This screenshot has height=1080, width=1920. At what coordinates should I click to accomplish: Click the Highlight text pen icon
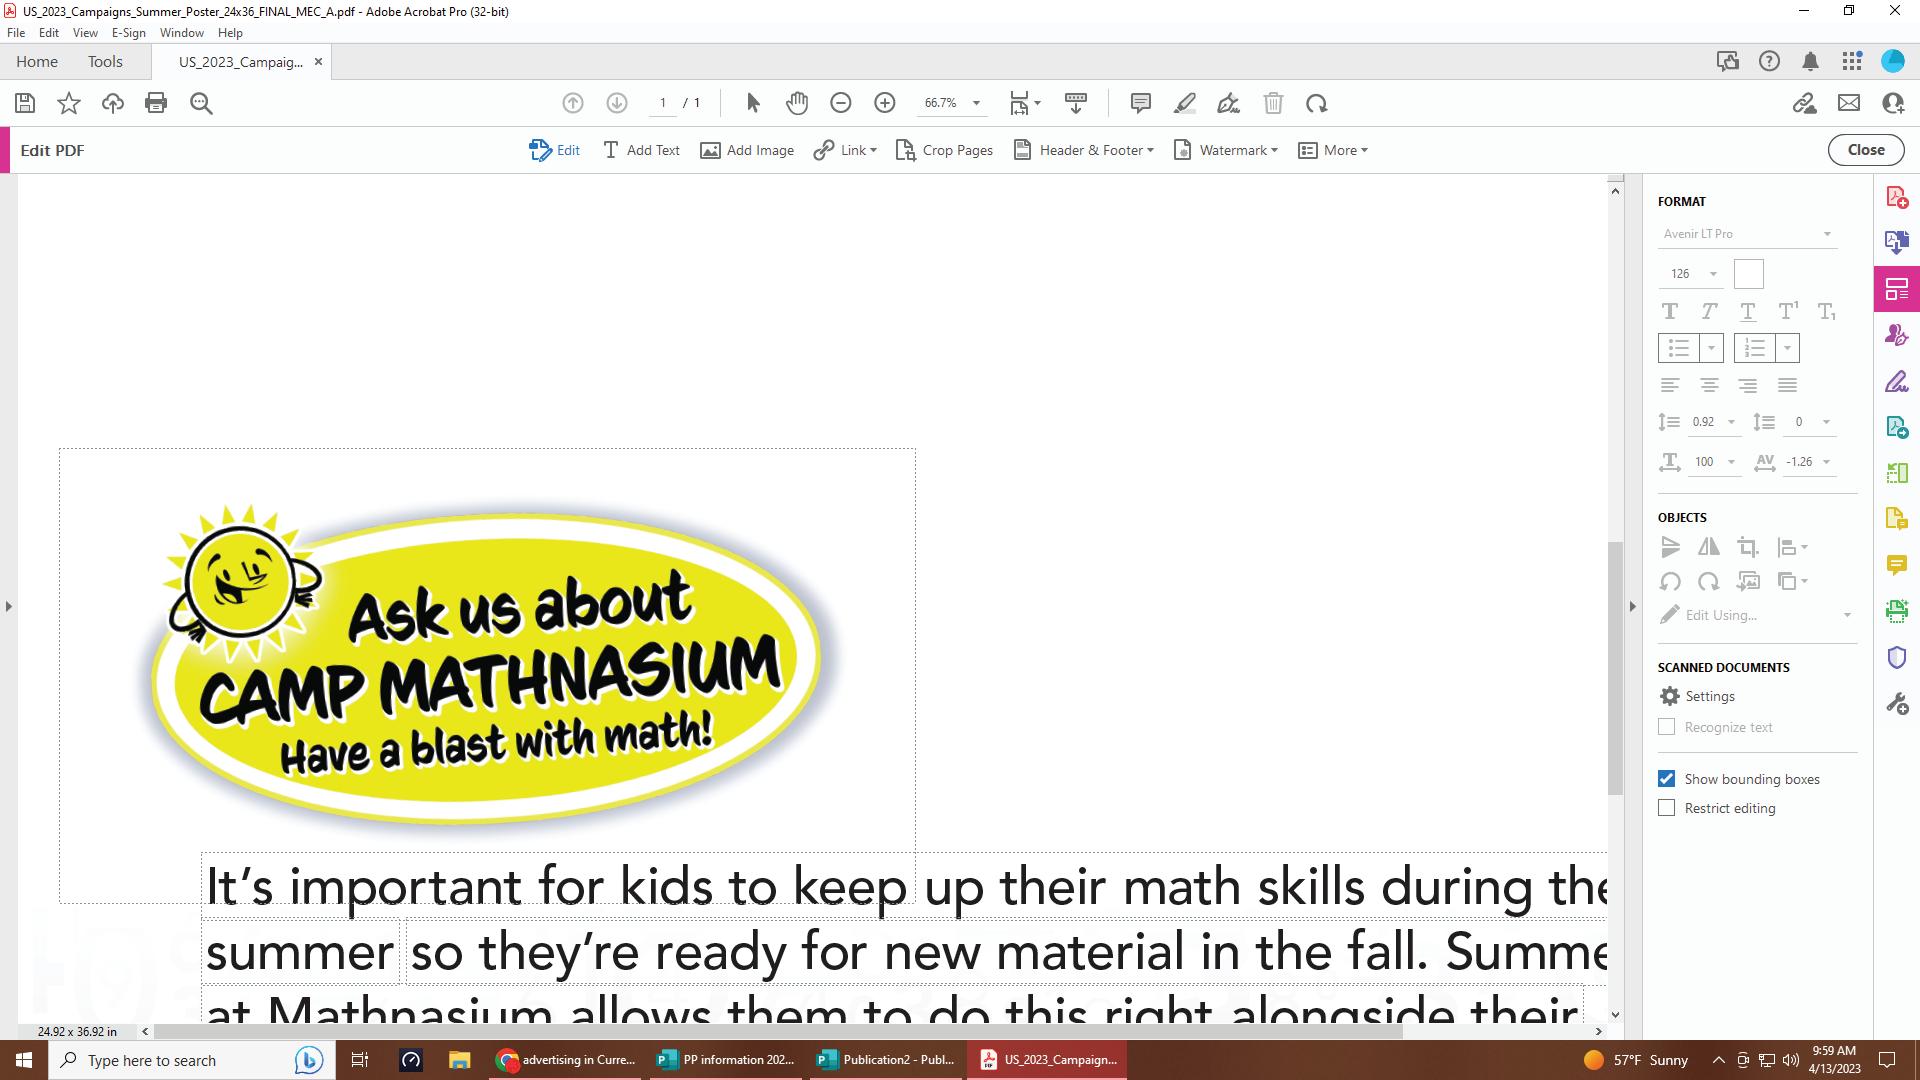1185,103
